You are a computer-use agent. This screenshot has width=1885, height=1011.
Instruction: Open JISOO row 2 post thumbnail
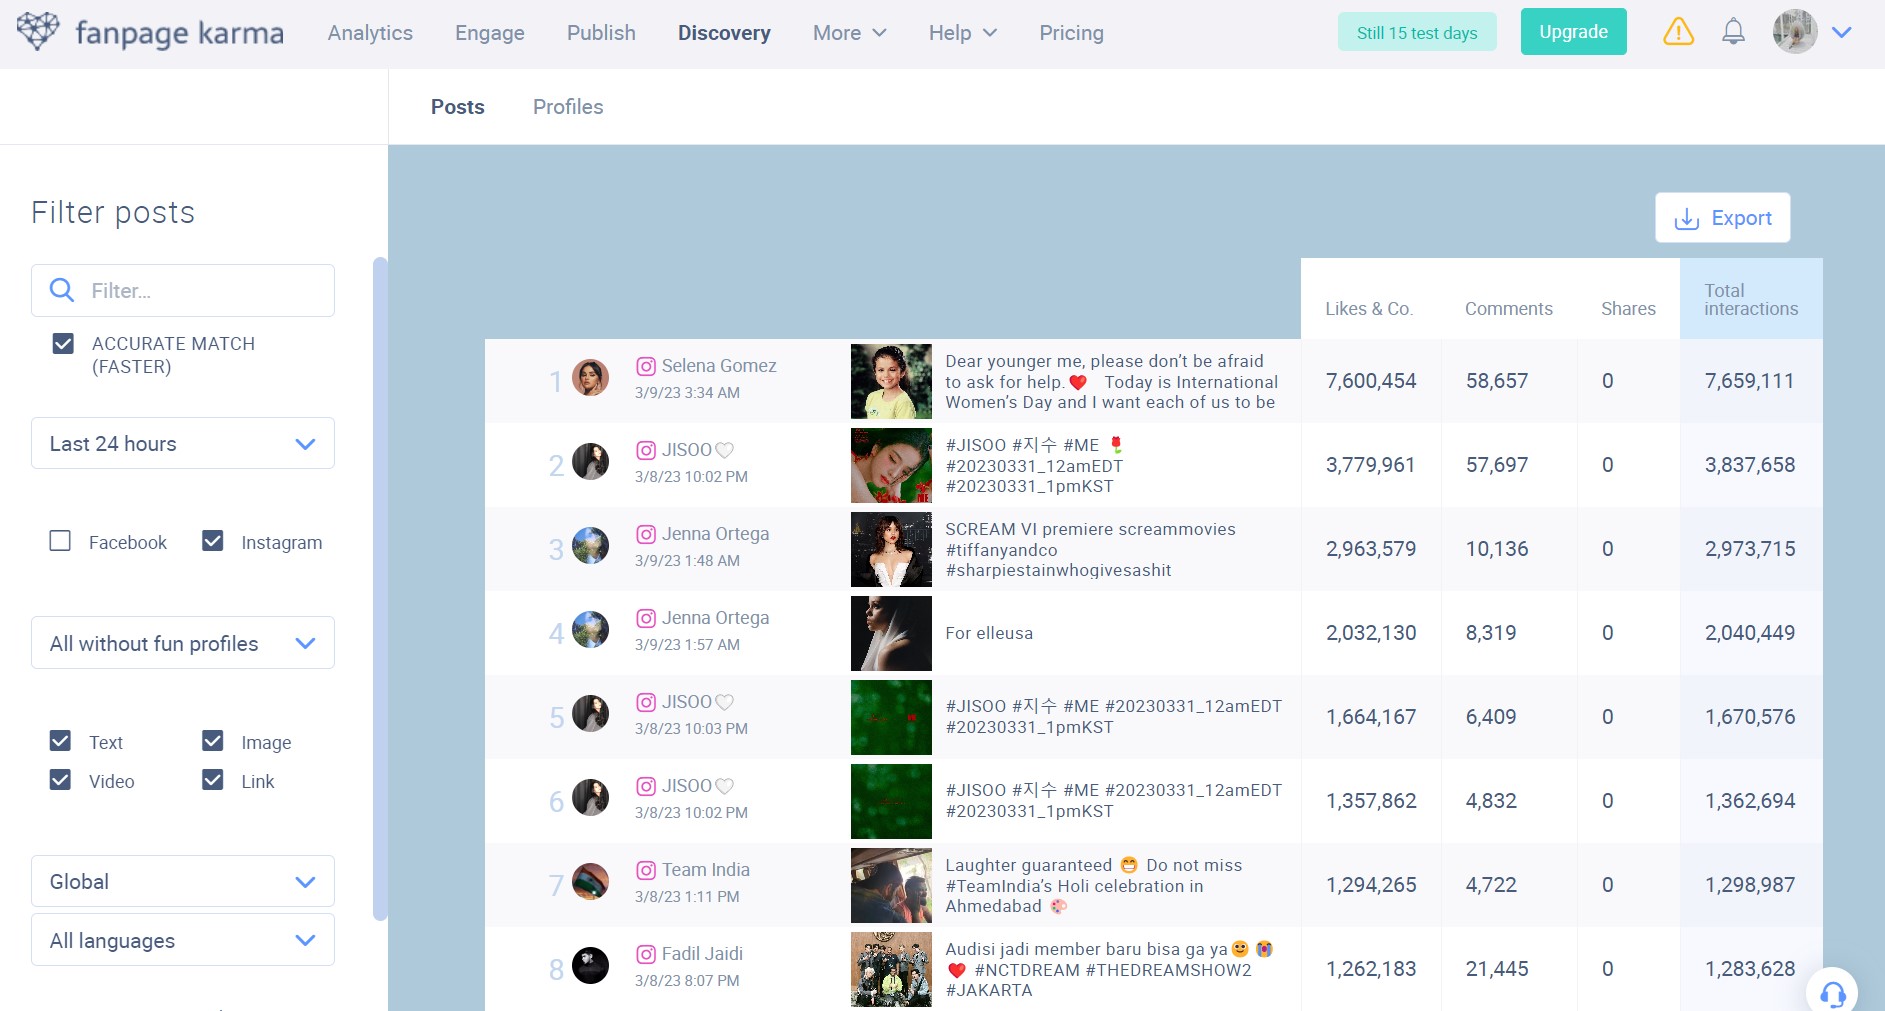891,465
